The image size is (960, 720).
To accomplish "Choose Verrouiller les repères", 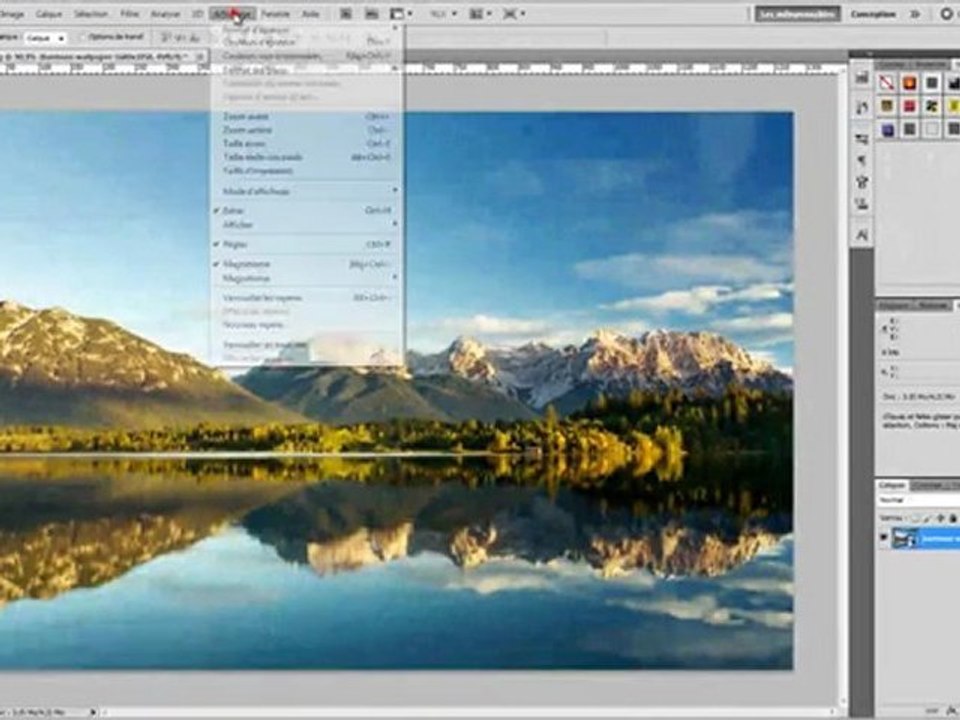I will coord(306,298).
